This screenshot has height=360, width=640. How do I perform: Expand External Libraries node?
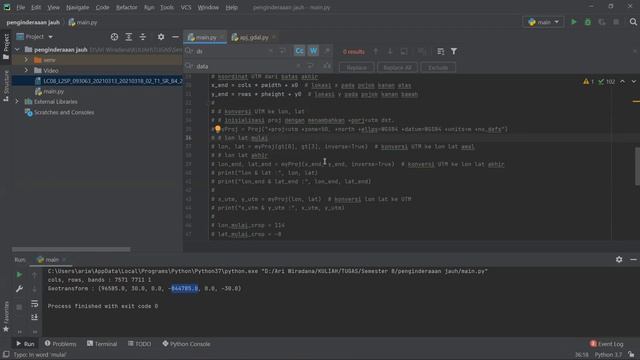pyautogui.click(x=17, y=101)
